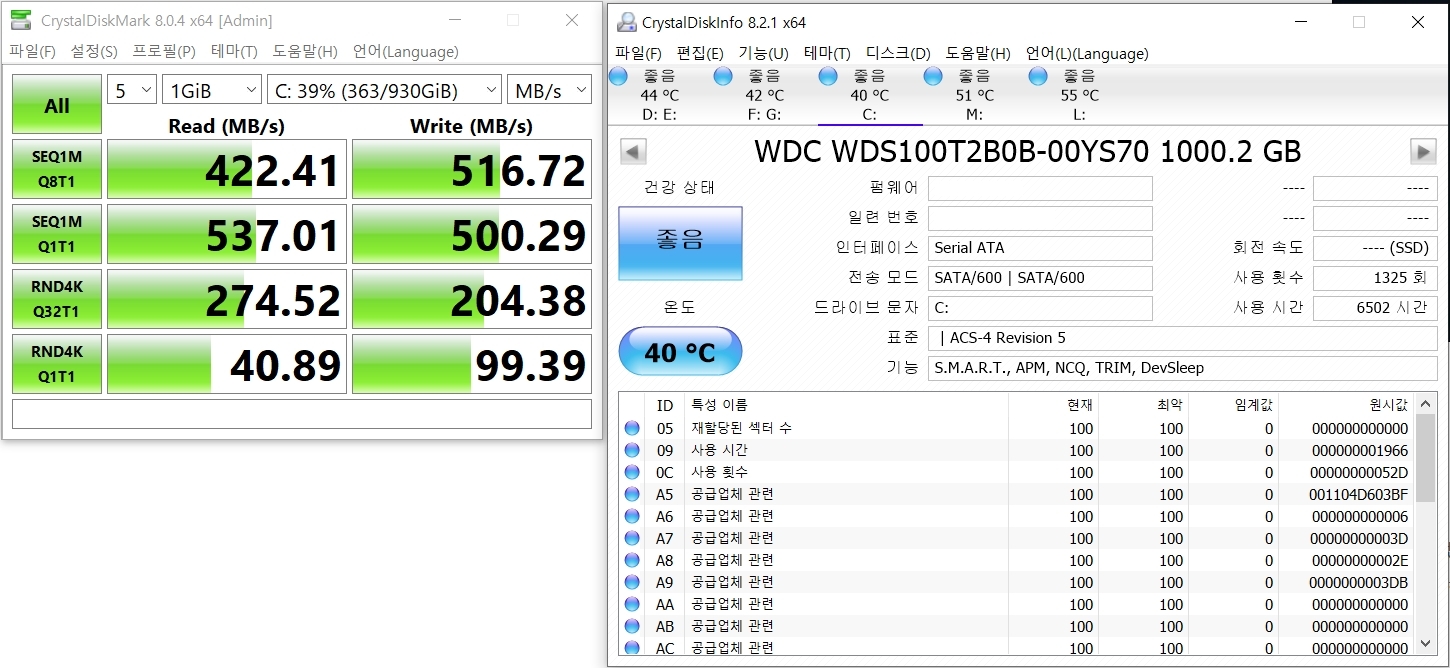
Task: Go to next disk with right arrow
Action: click(1423, 151)
